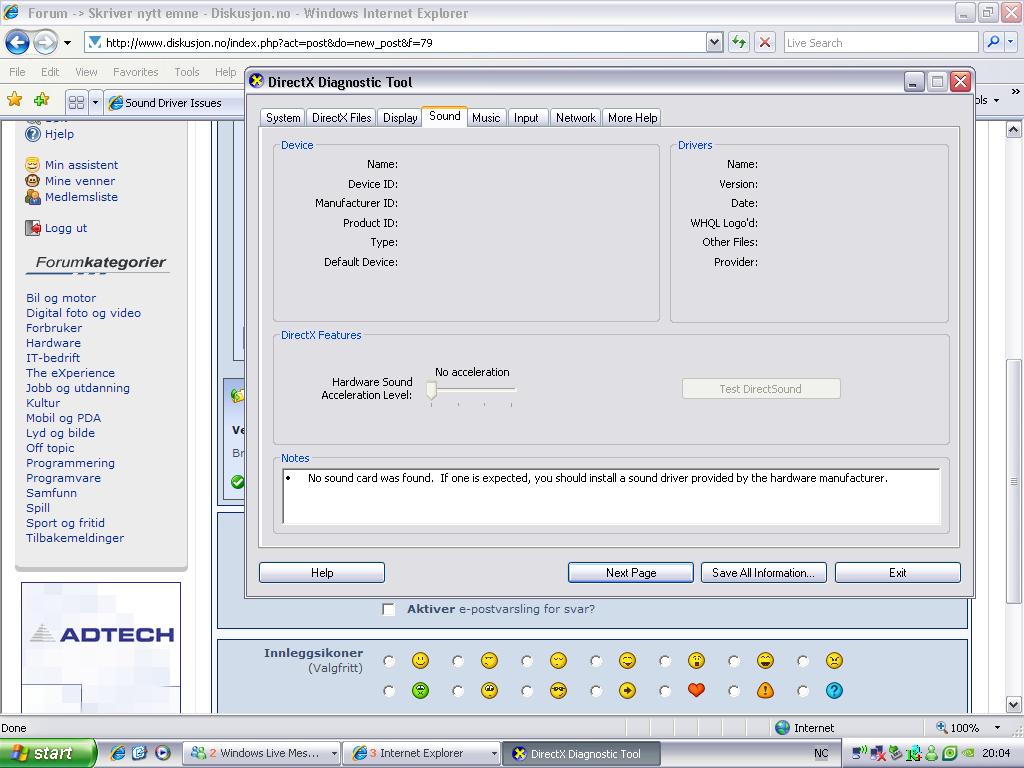Viewport: 1024px width, 768px height.
Task: Select the orange warning triangle icon radio
Action: pyautogui.click(x=733, y=690)
